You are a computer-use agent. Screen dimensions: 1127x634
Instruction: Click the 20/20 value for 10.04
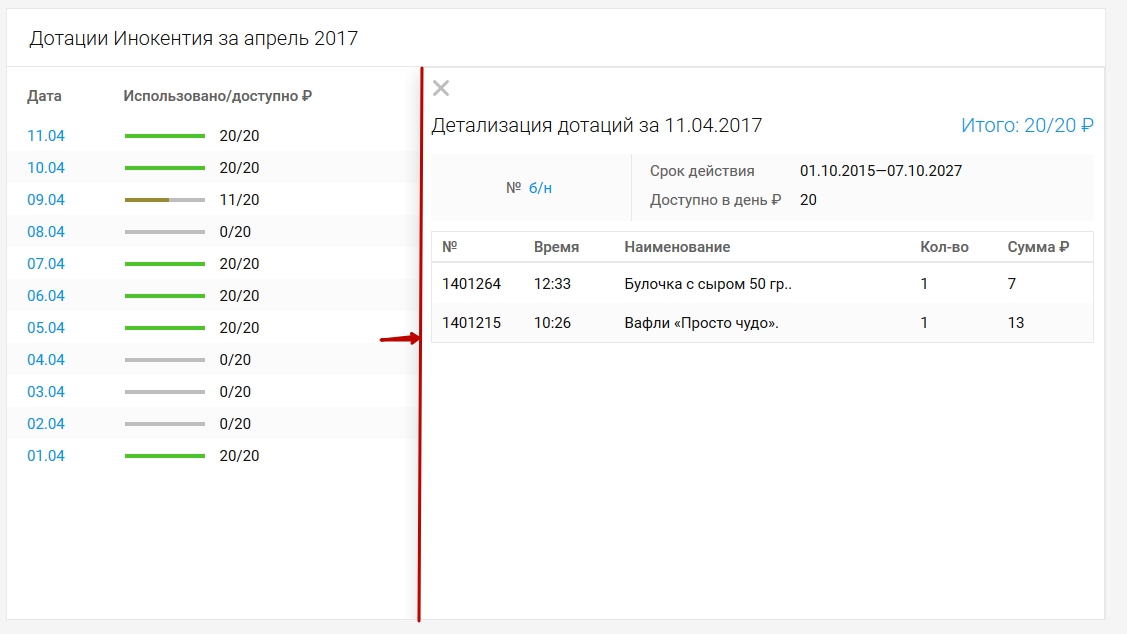(239, 167)
